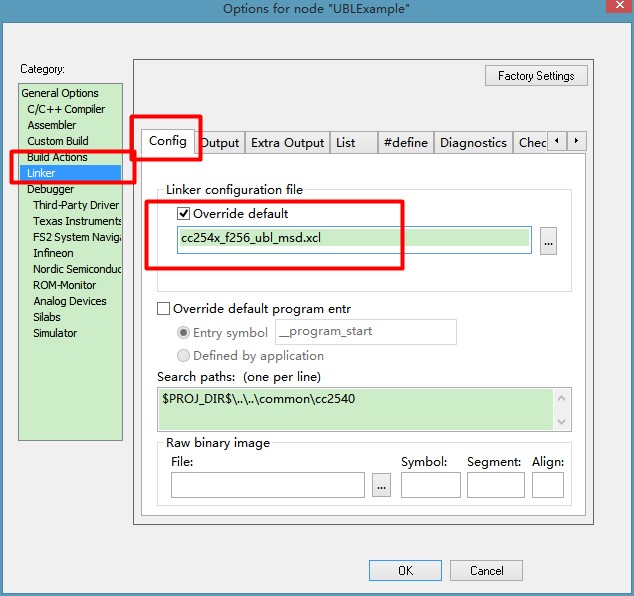This screenshot has height=596, width=634.
Task: Click search paths scrollbar up arrow
Action: pos(562,399)
